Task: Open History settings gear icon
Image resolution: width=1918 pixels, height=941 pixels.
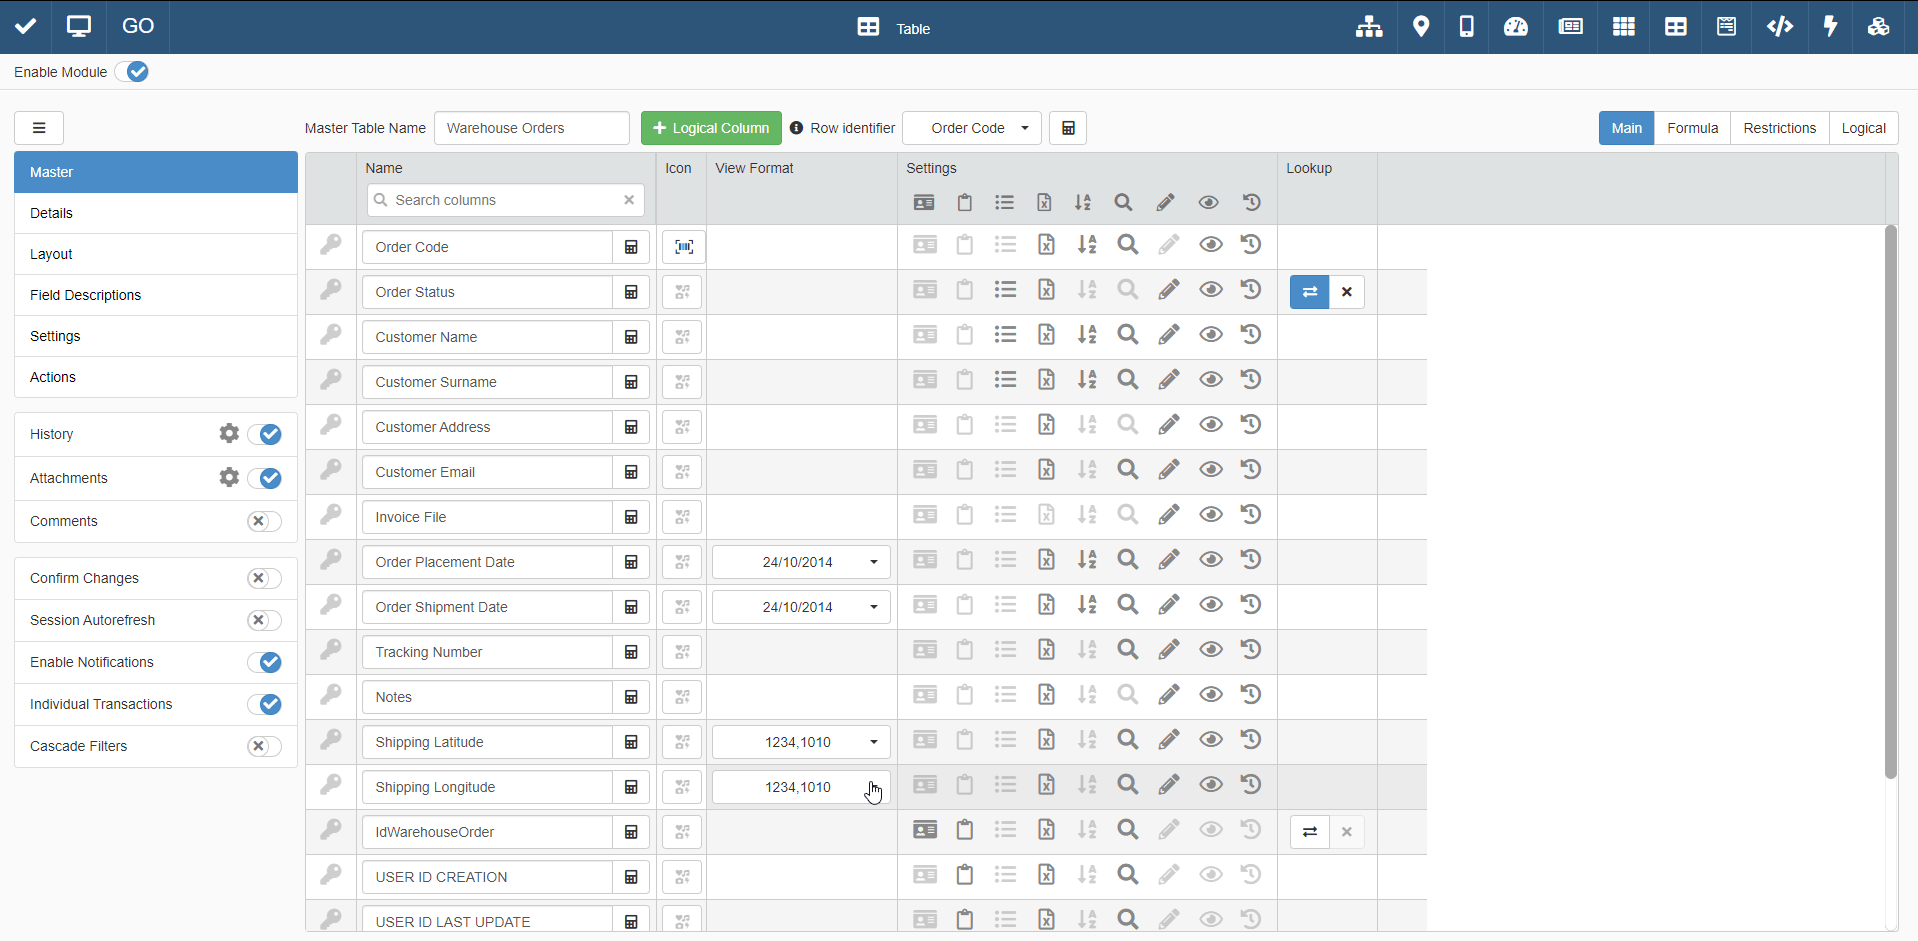Action: click(229, 434)
